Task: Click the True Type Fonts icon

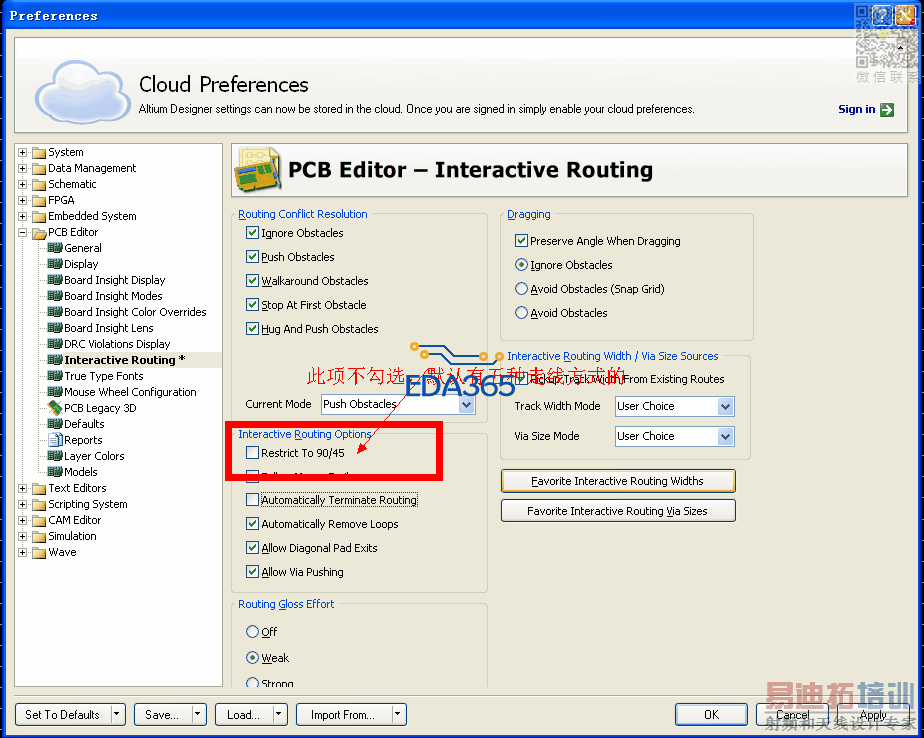Action: pos(55,376)
